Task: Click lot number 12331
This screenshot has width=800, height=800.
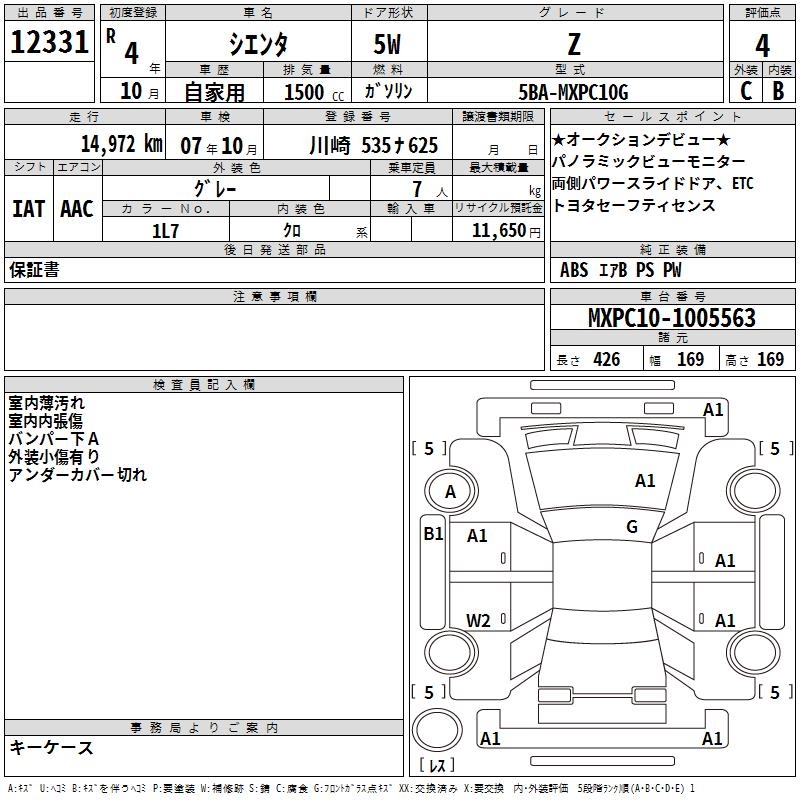Action: tap(49, 42)
